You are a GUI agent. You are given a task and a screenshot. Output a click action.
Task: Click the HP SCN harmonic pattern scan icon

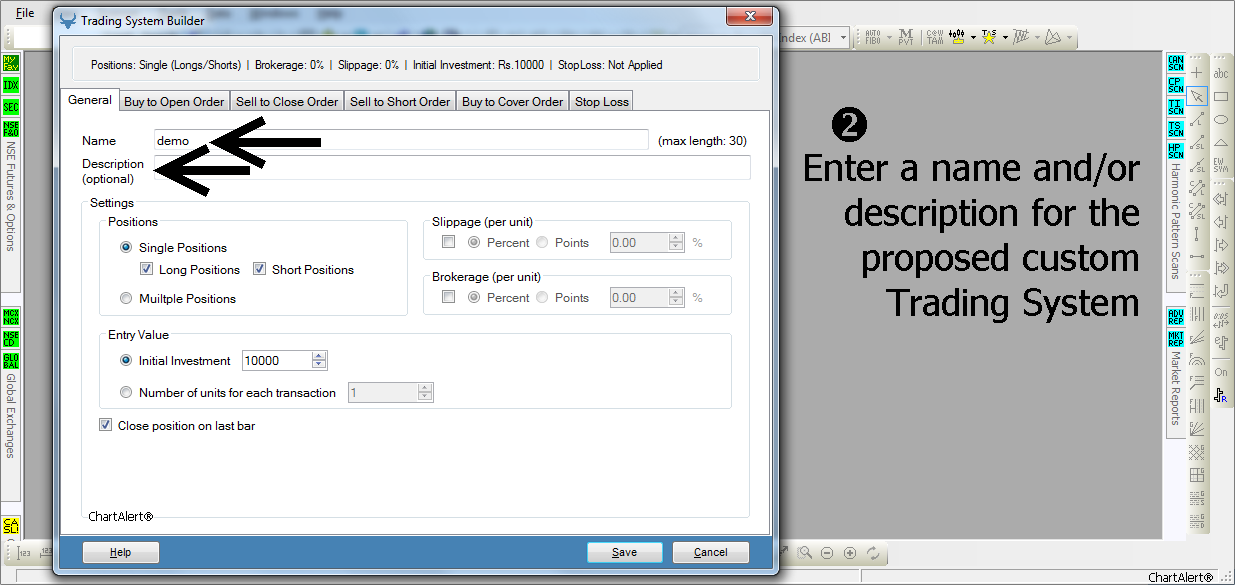(1175, 151)
